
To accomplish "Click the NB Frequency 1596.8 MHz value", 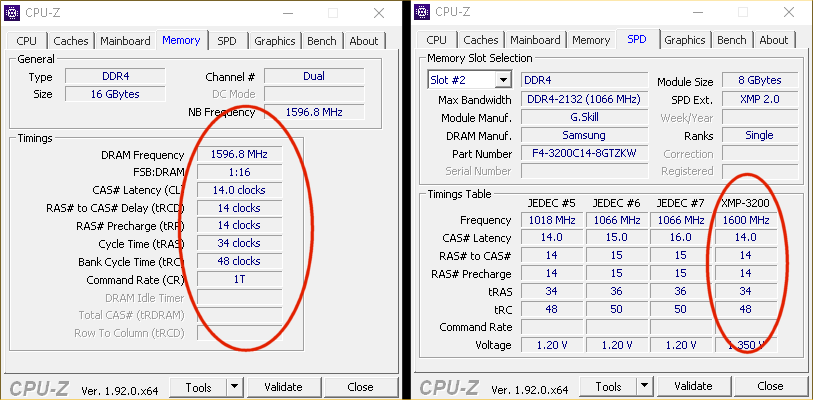I will 314,112.
